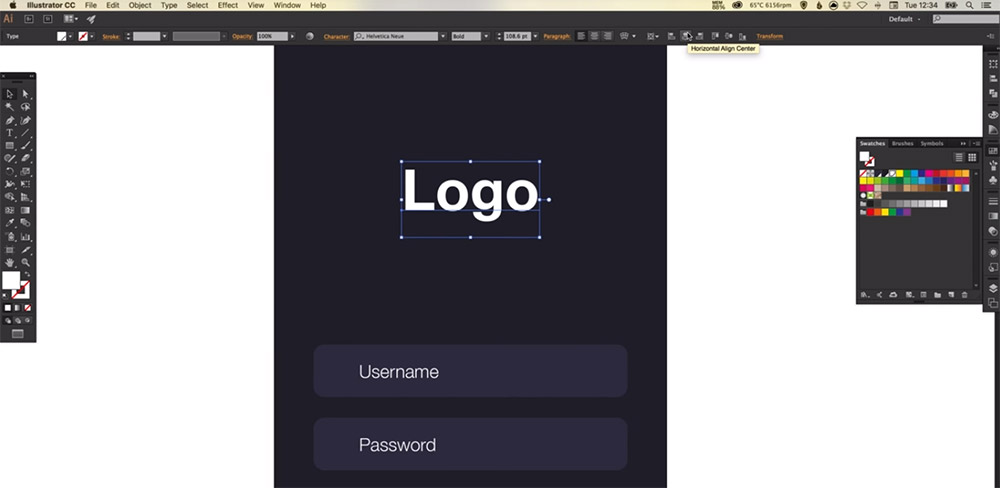Select the Eyedropper tool
Image resolution: width=1000 pixels, height=488 pixels.
pyautogui.click(x=10, y=223)
